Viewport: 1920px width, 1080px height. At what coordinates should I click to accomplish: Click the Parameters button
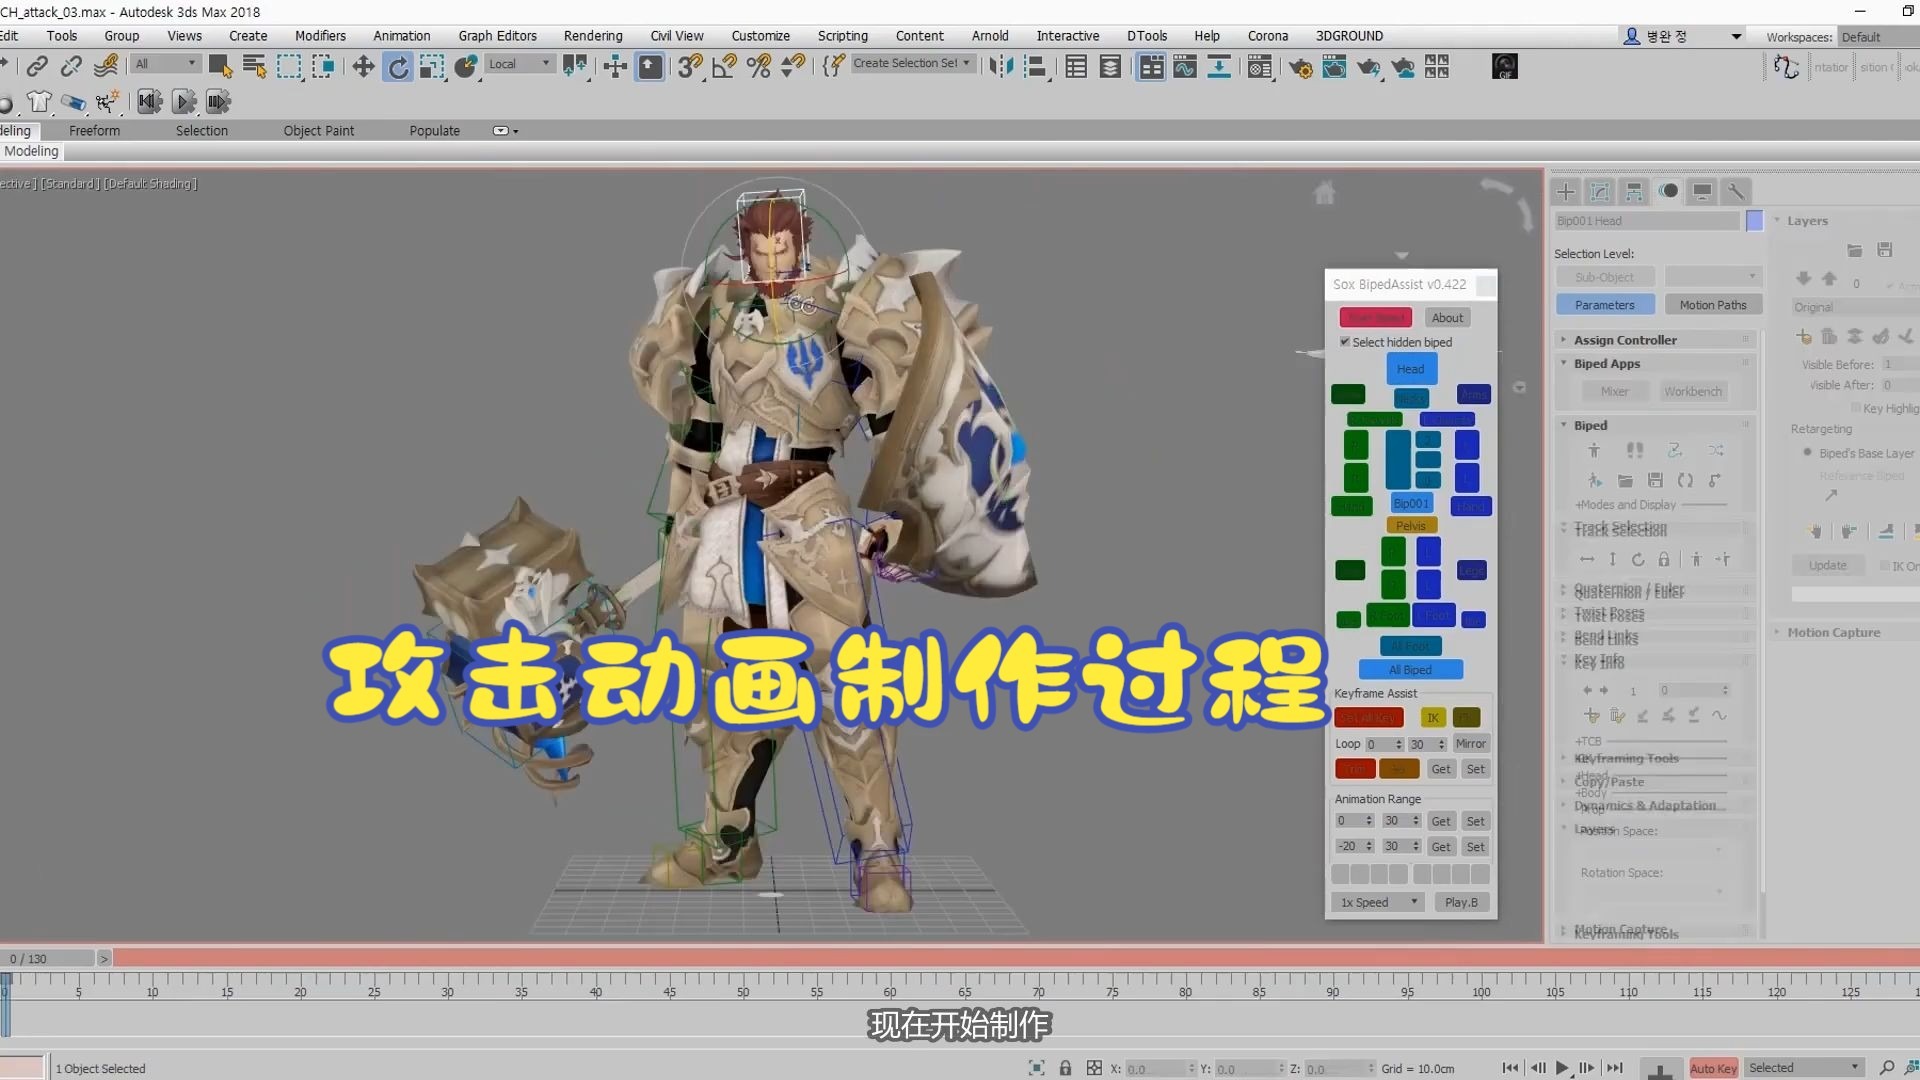(1605, 305)
